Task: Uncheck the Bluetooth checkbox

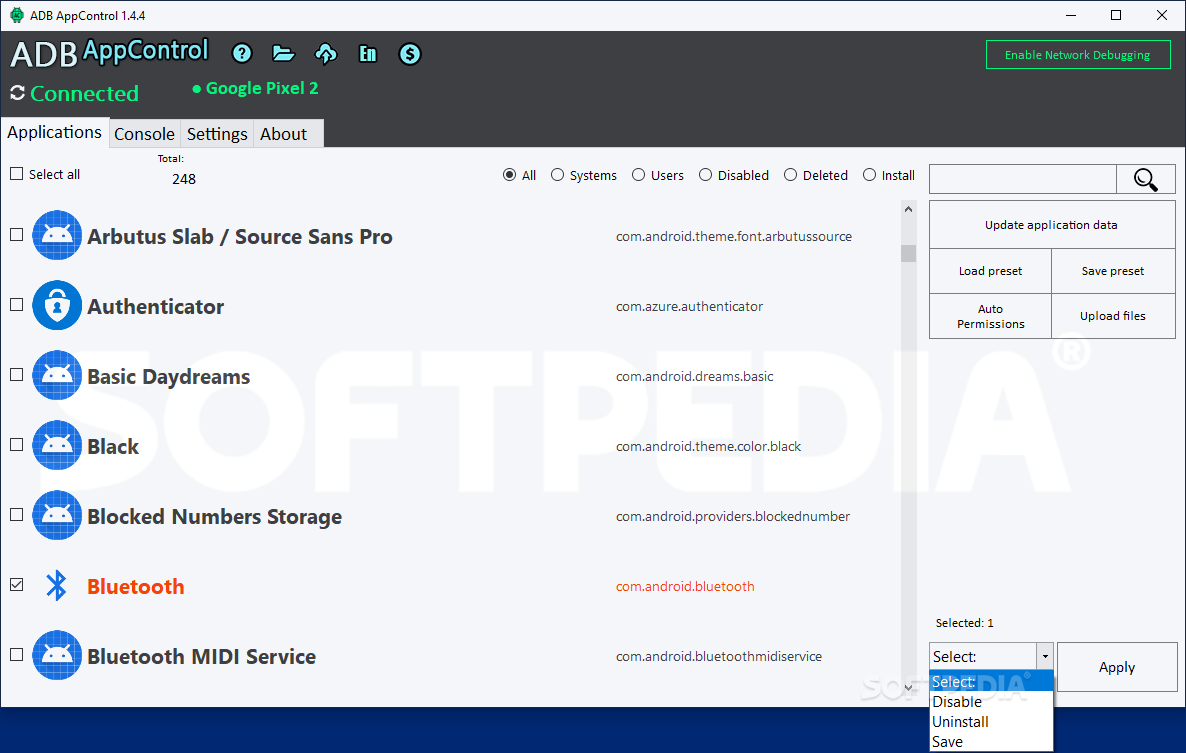Action: (17, 584)
